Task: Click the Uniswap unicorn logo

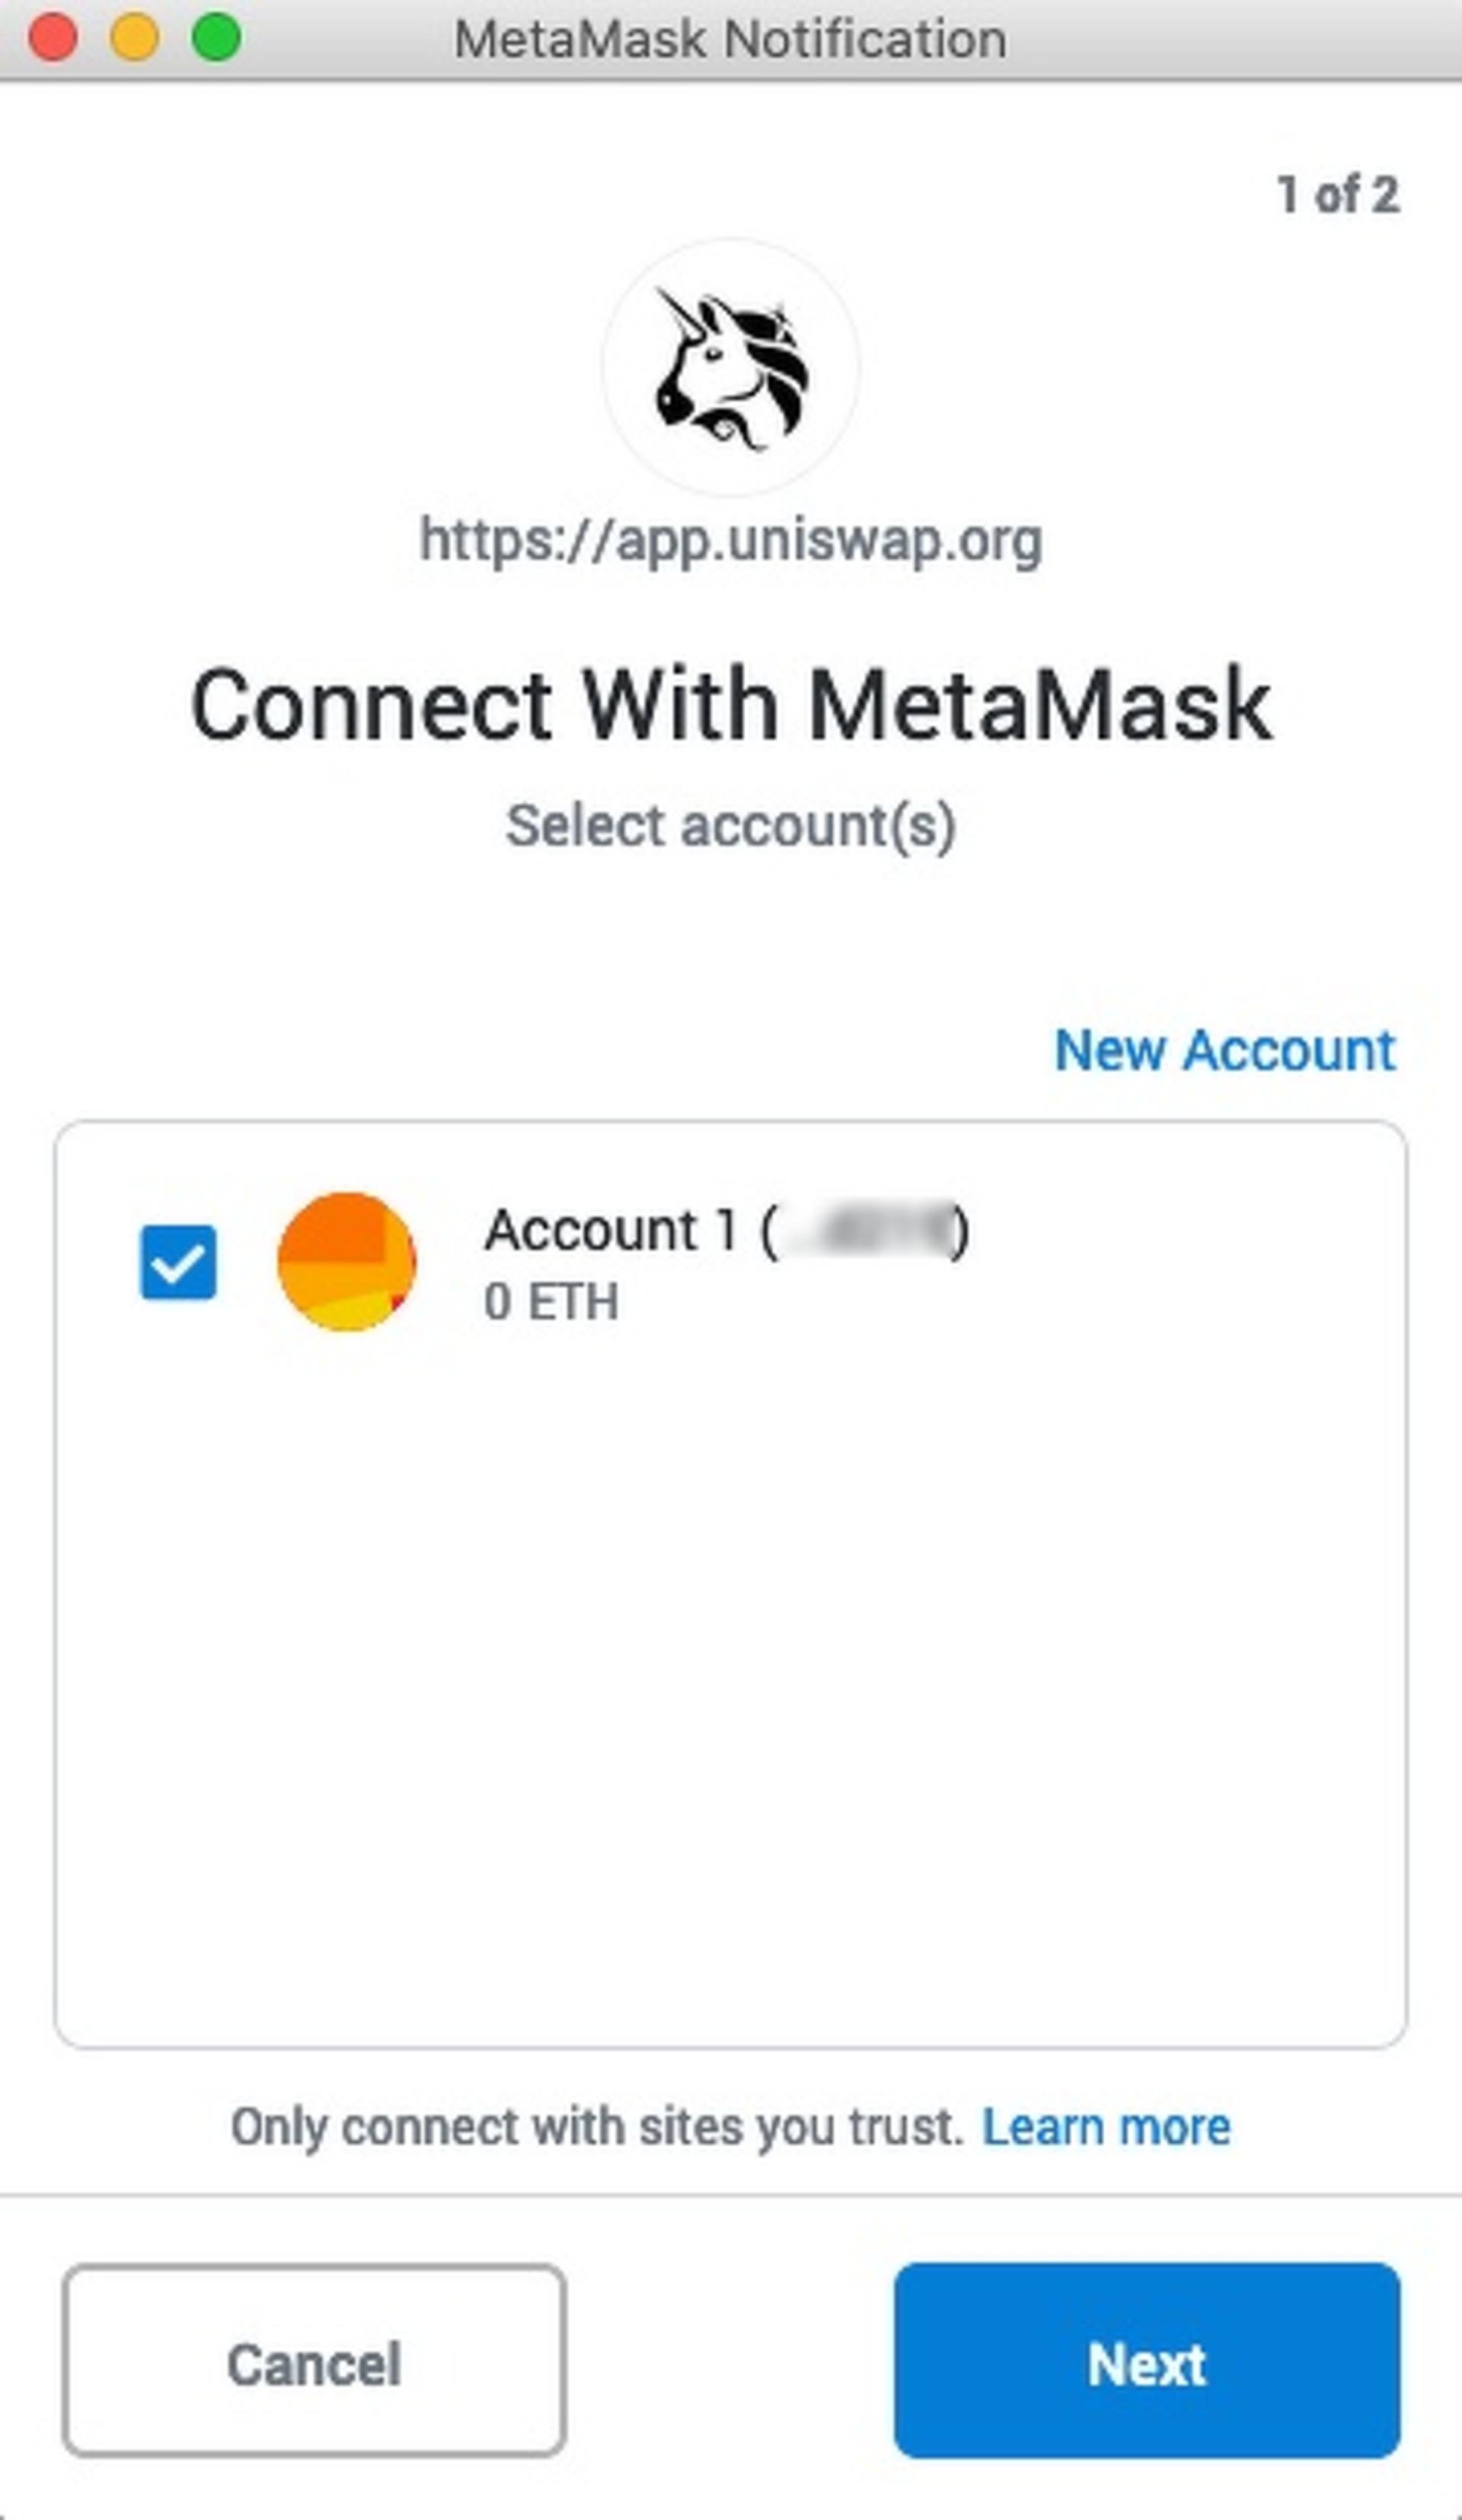Action: [731, 367]
